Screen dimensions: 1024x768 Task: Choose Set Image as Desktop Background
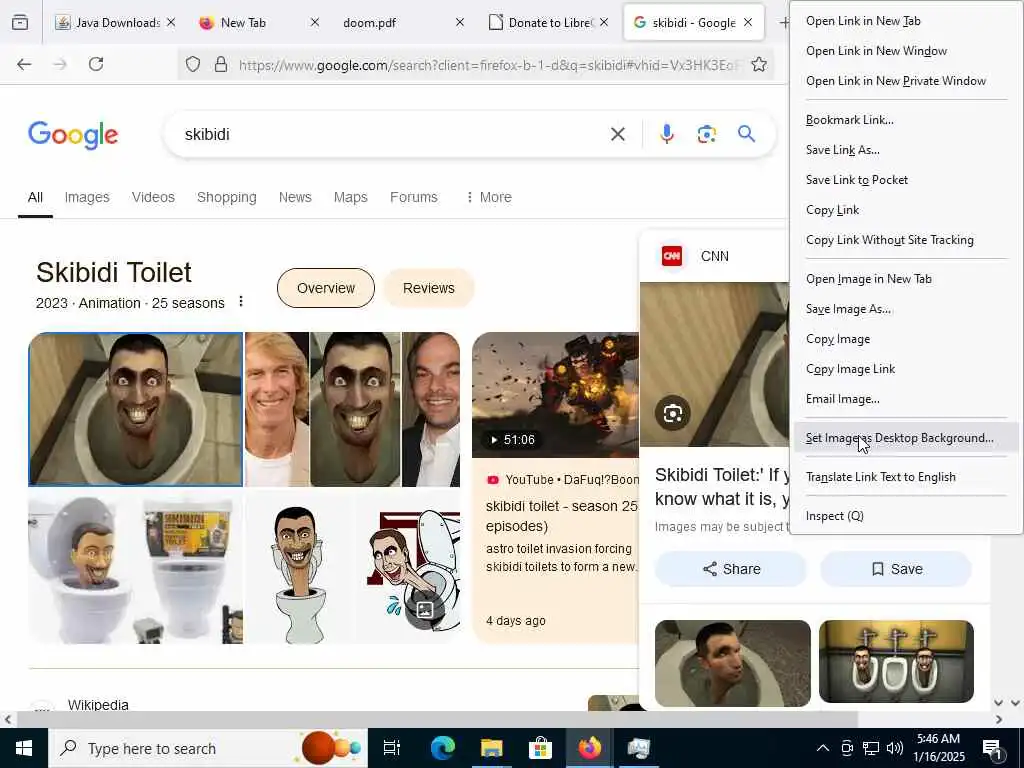905,438
